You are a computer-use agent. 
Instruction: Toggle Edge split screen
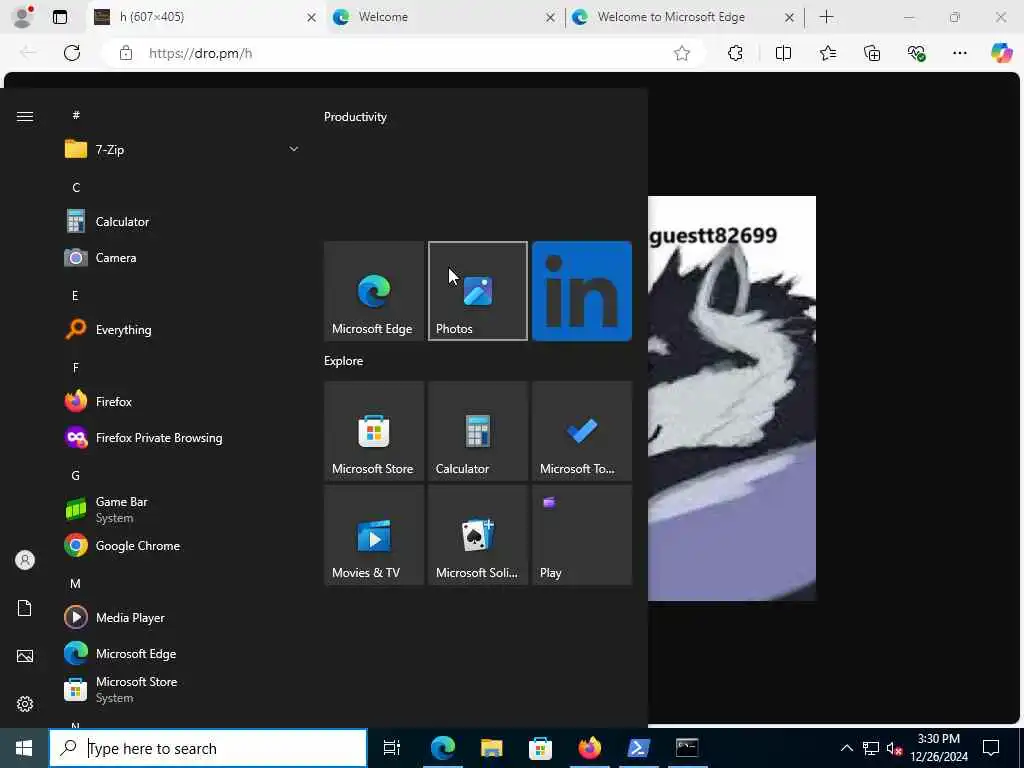pyautogui.click(x=783, y=53)
